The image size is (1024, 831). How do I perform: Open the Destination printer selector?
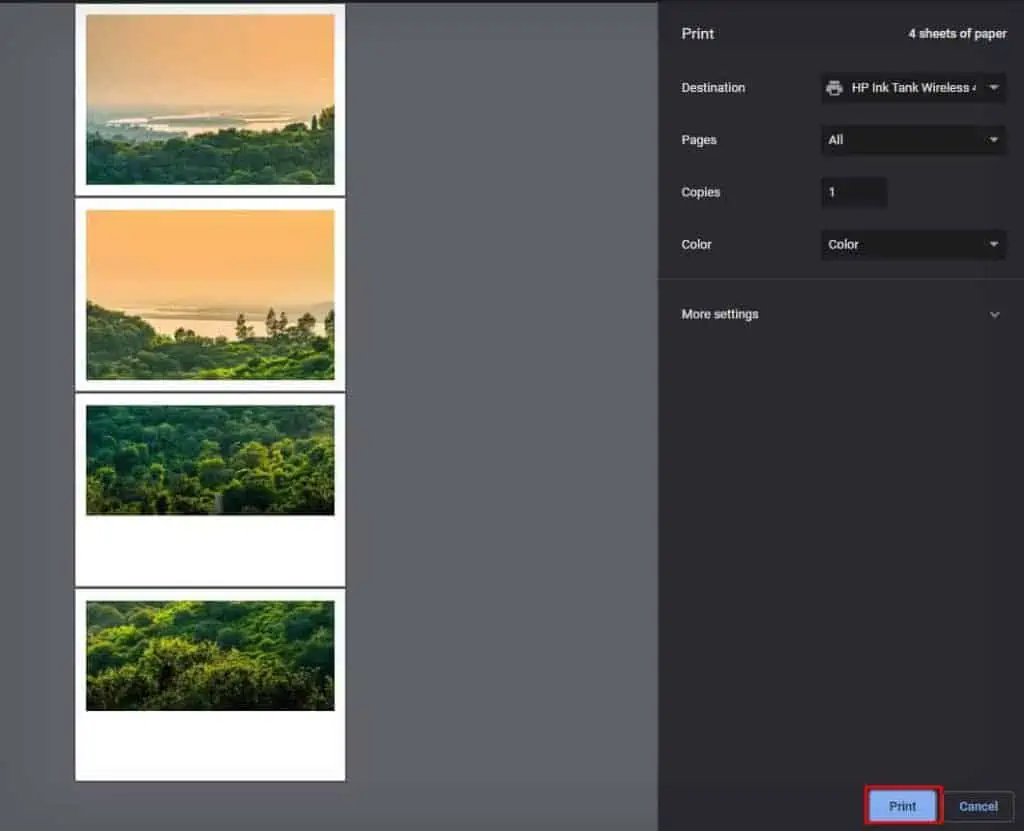(912, 88)
